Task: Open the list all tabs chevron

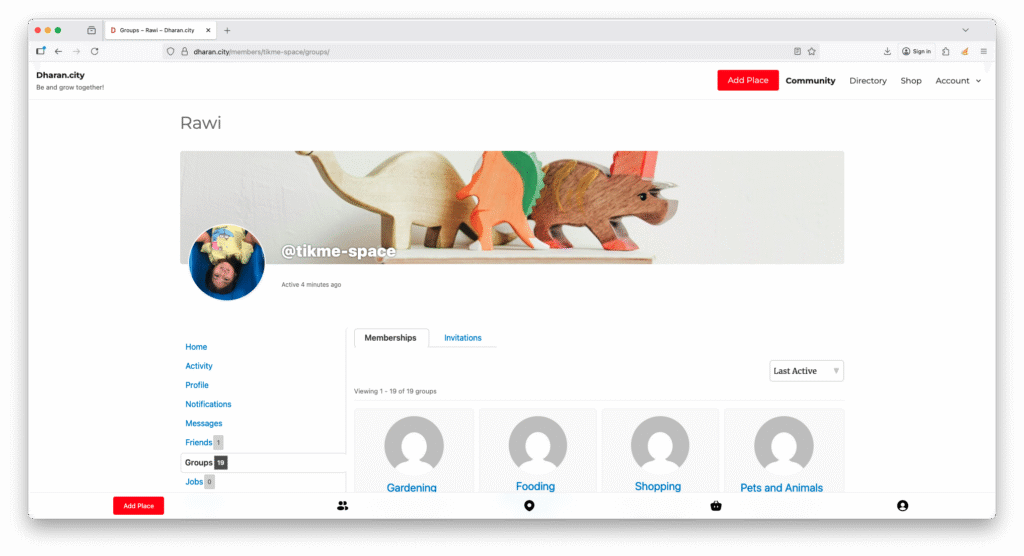Action: [965, 30]
